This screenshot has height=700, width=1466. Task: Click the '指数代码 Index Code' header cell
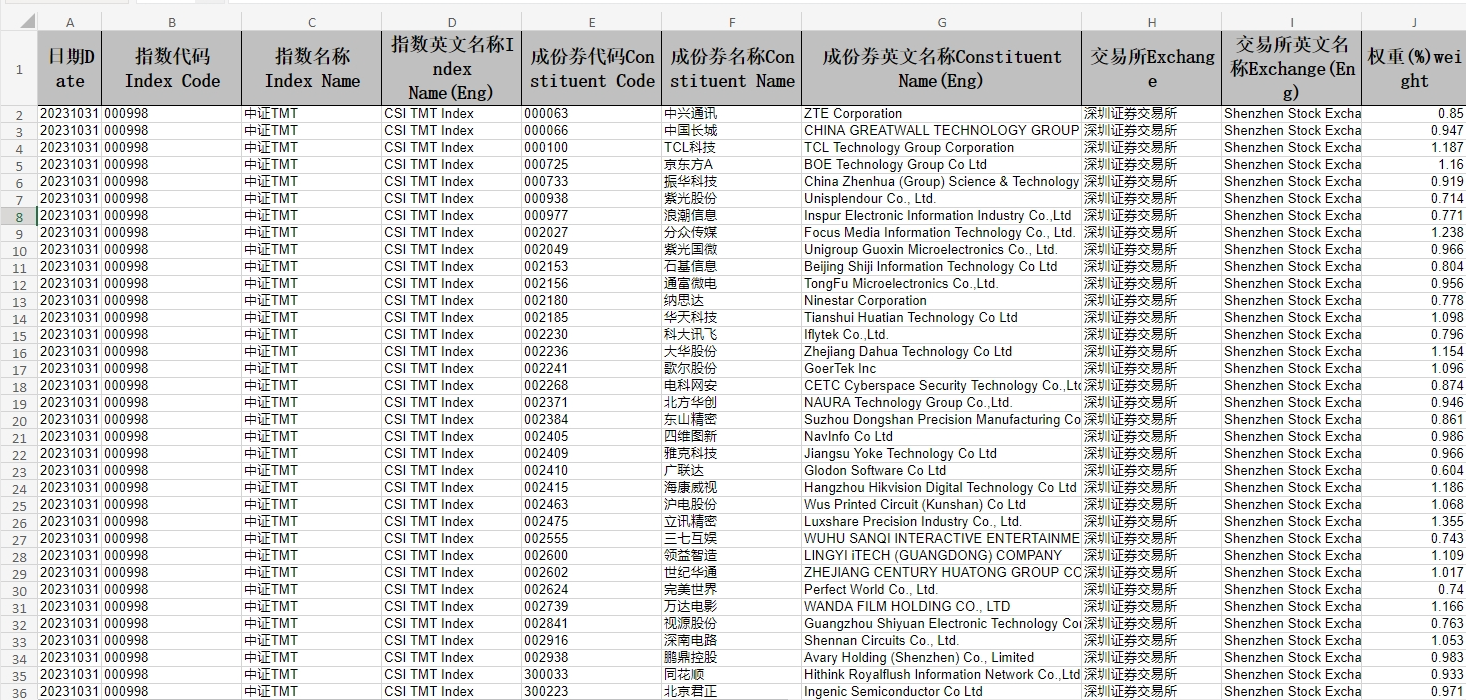(172, 68)
